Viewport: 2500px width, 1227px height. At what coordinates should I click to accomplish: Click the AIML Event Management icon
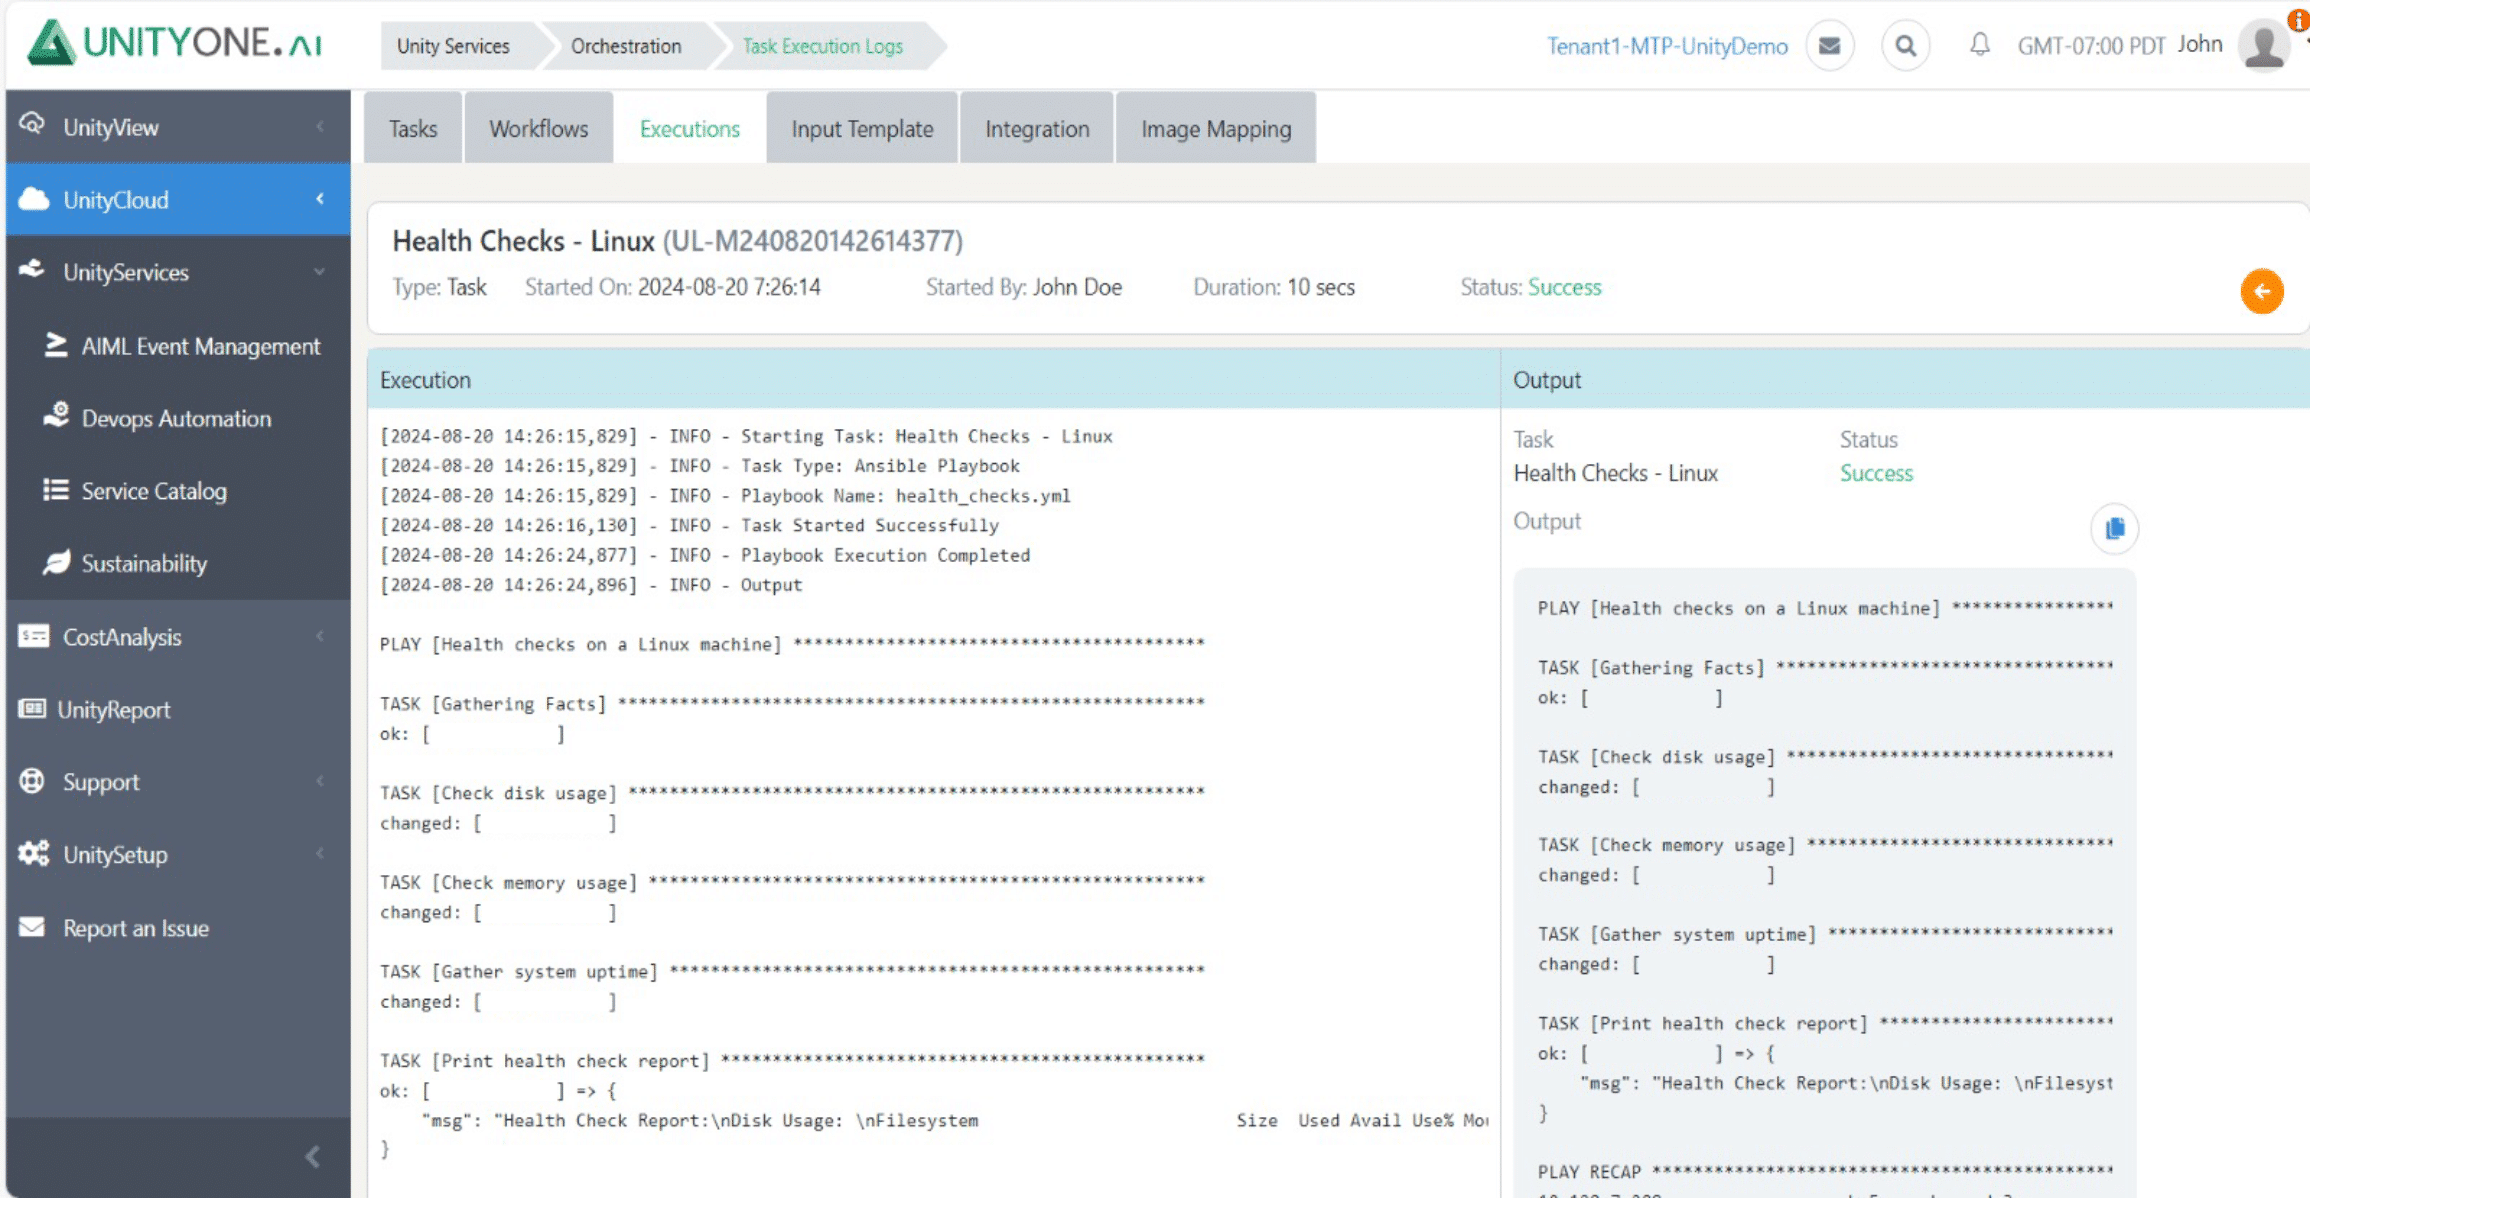click(x=55, y=345)
